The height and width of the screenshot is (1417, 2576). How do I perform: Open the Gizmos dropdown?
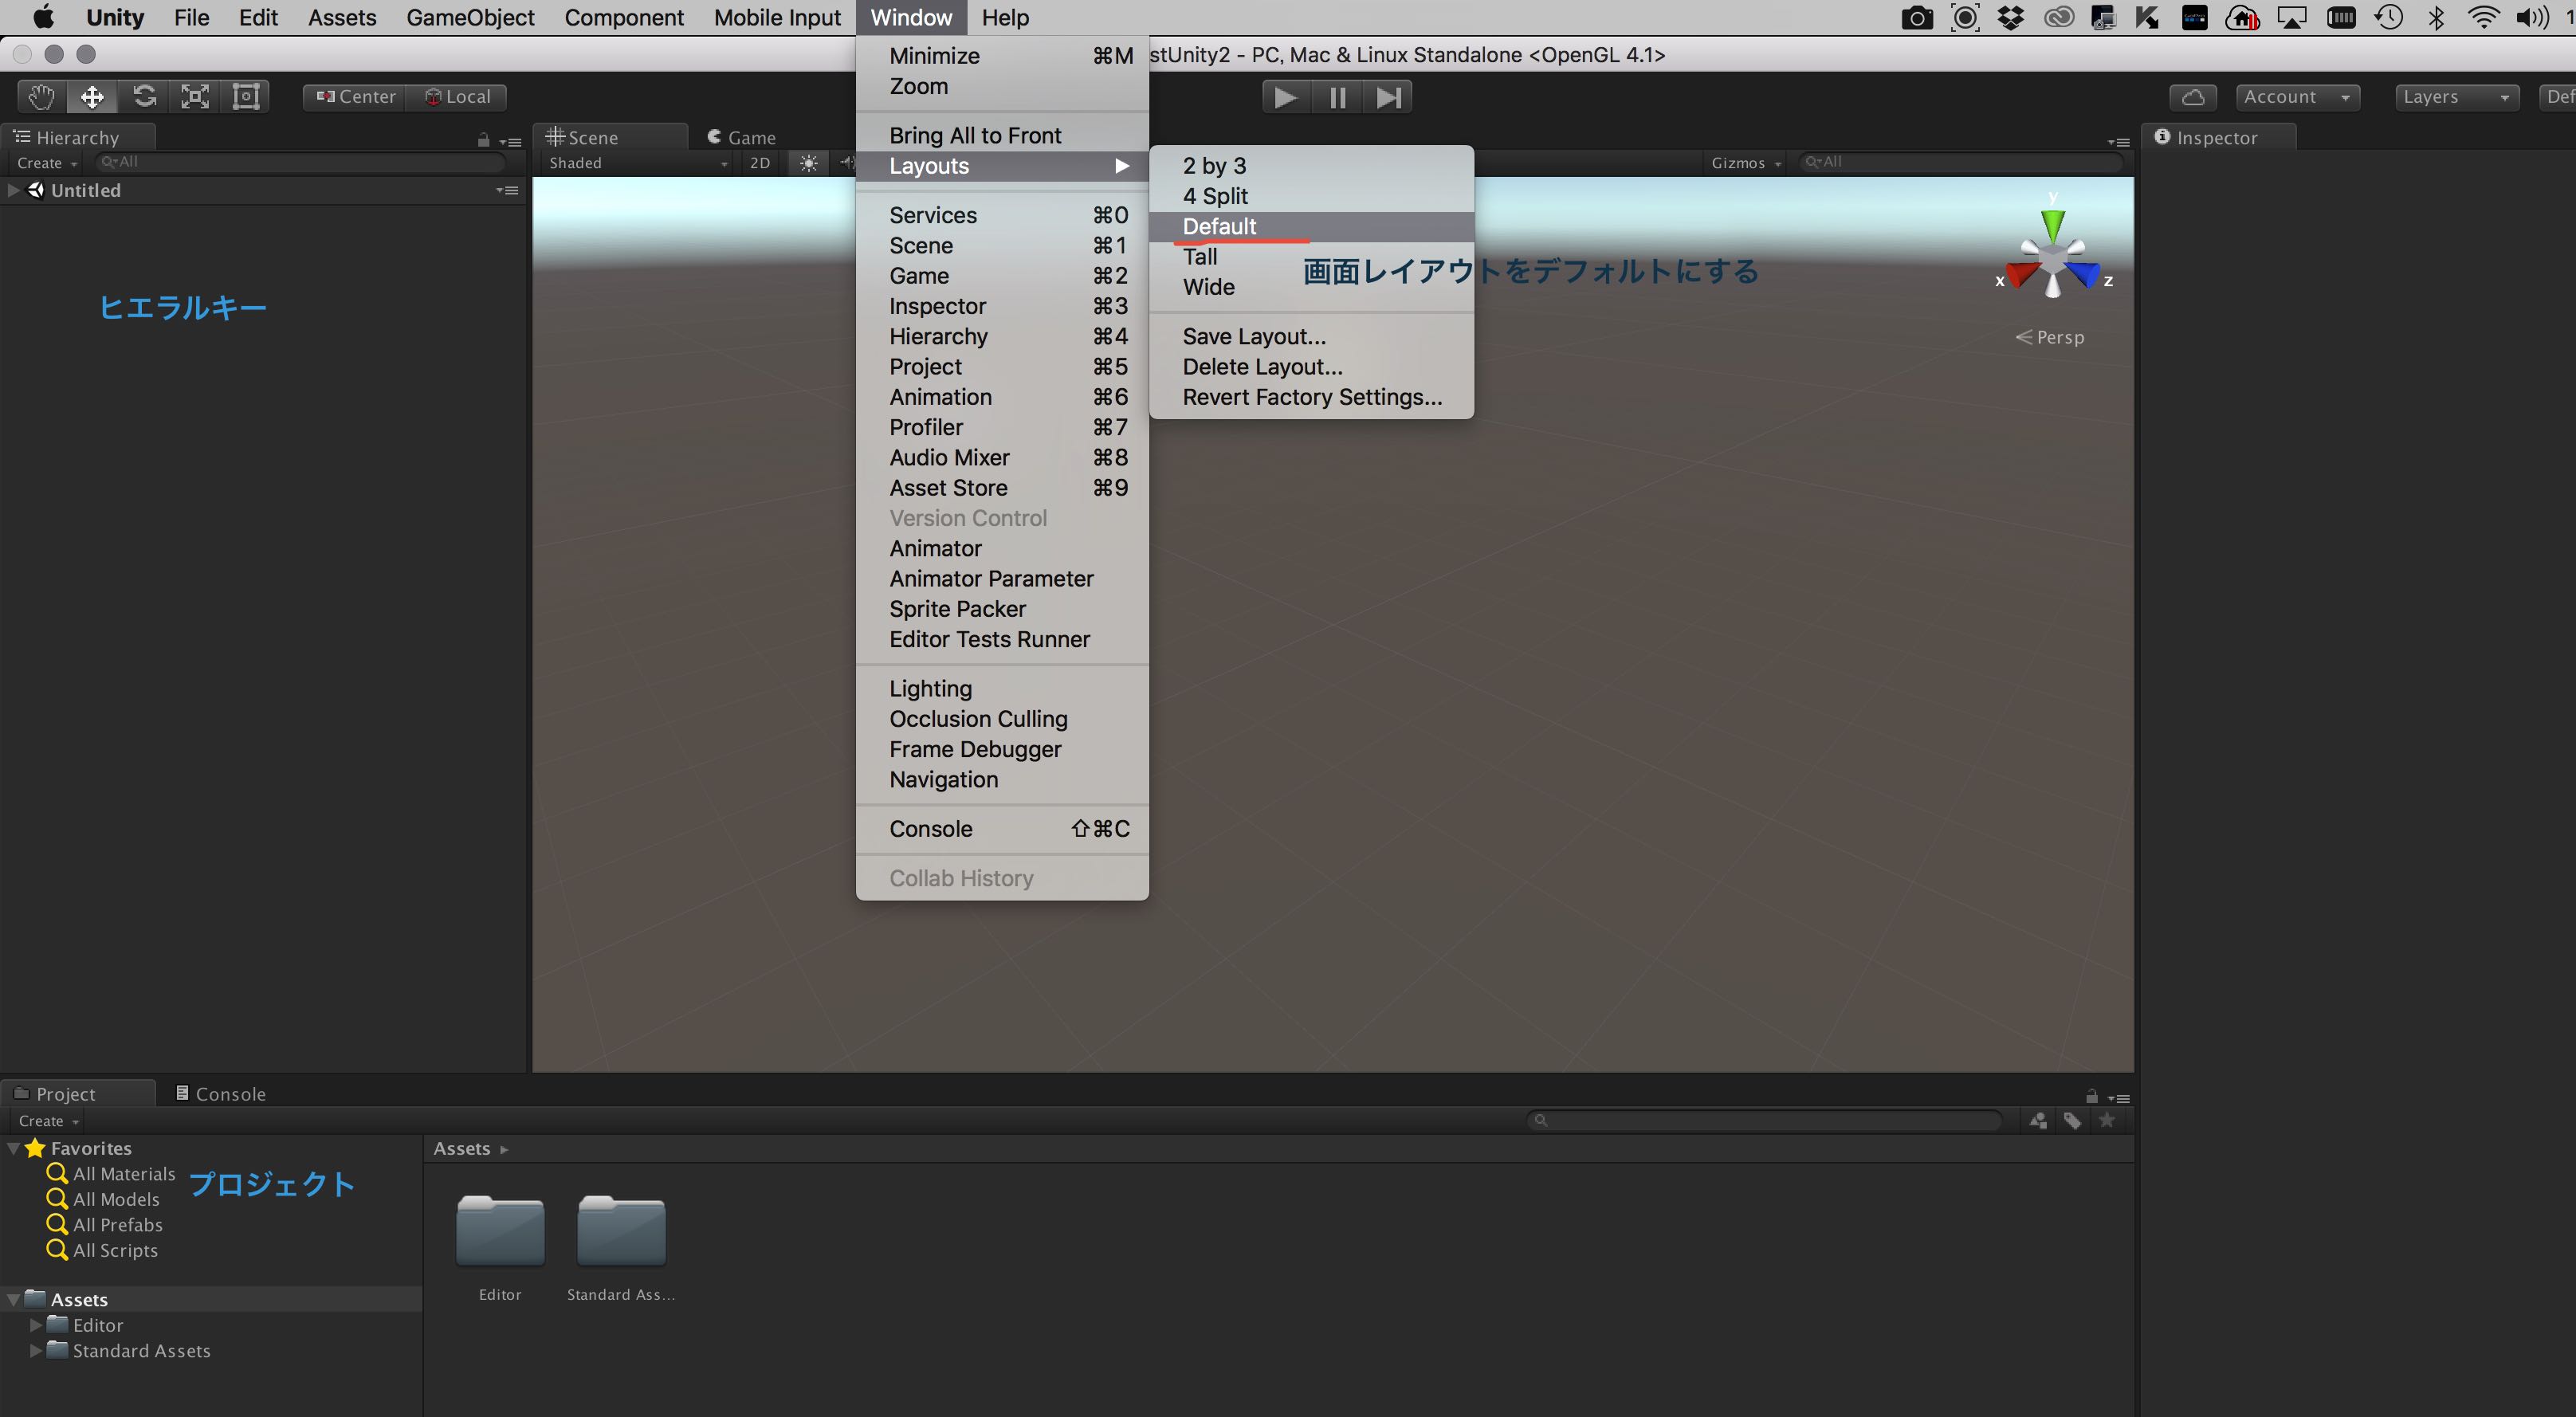1745,163
